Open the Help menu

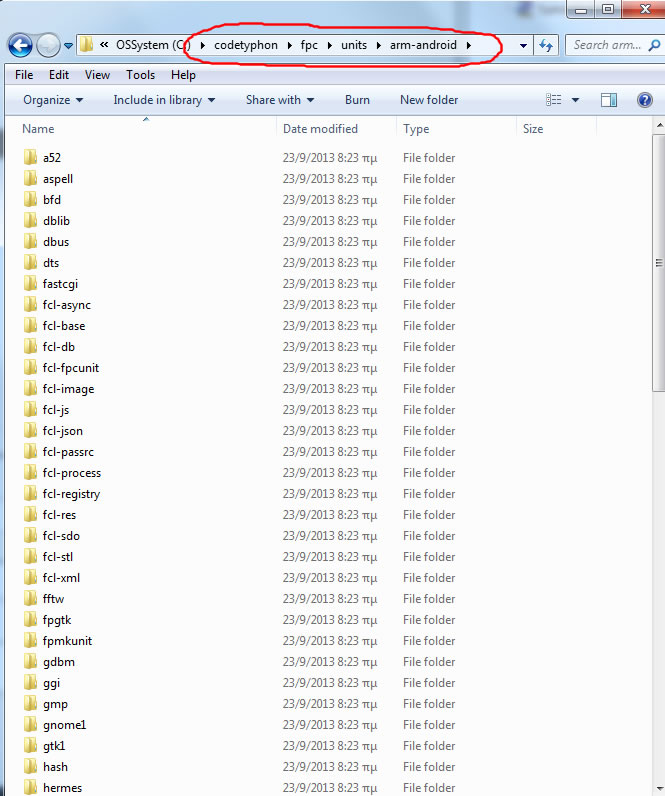click(183, 75)
